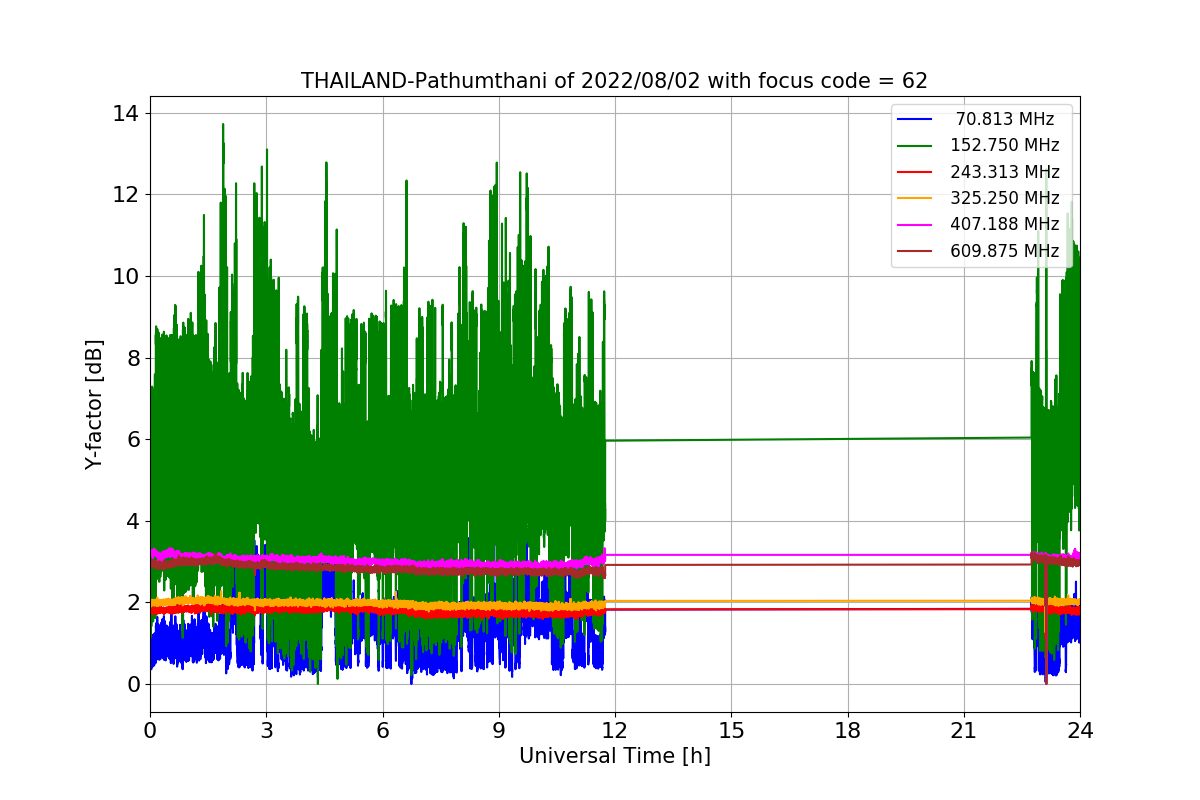1200x800 pixels.
Task: Click the Y-factor [dB] axis label
Action: click(94, 404)
